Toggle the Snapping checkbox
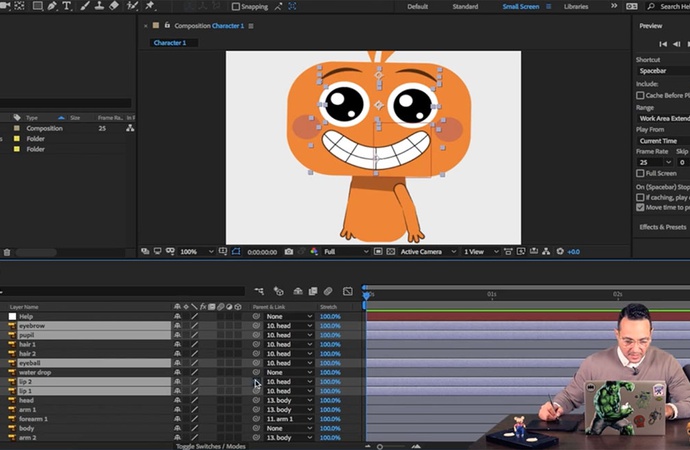Image resolution: width=690 pixels, height=450 pixels. pos(236,7)
